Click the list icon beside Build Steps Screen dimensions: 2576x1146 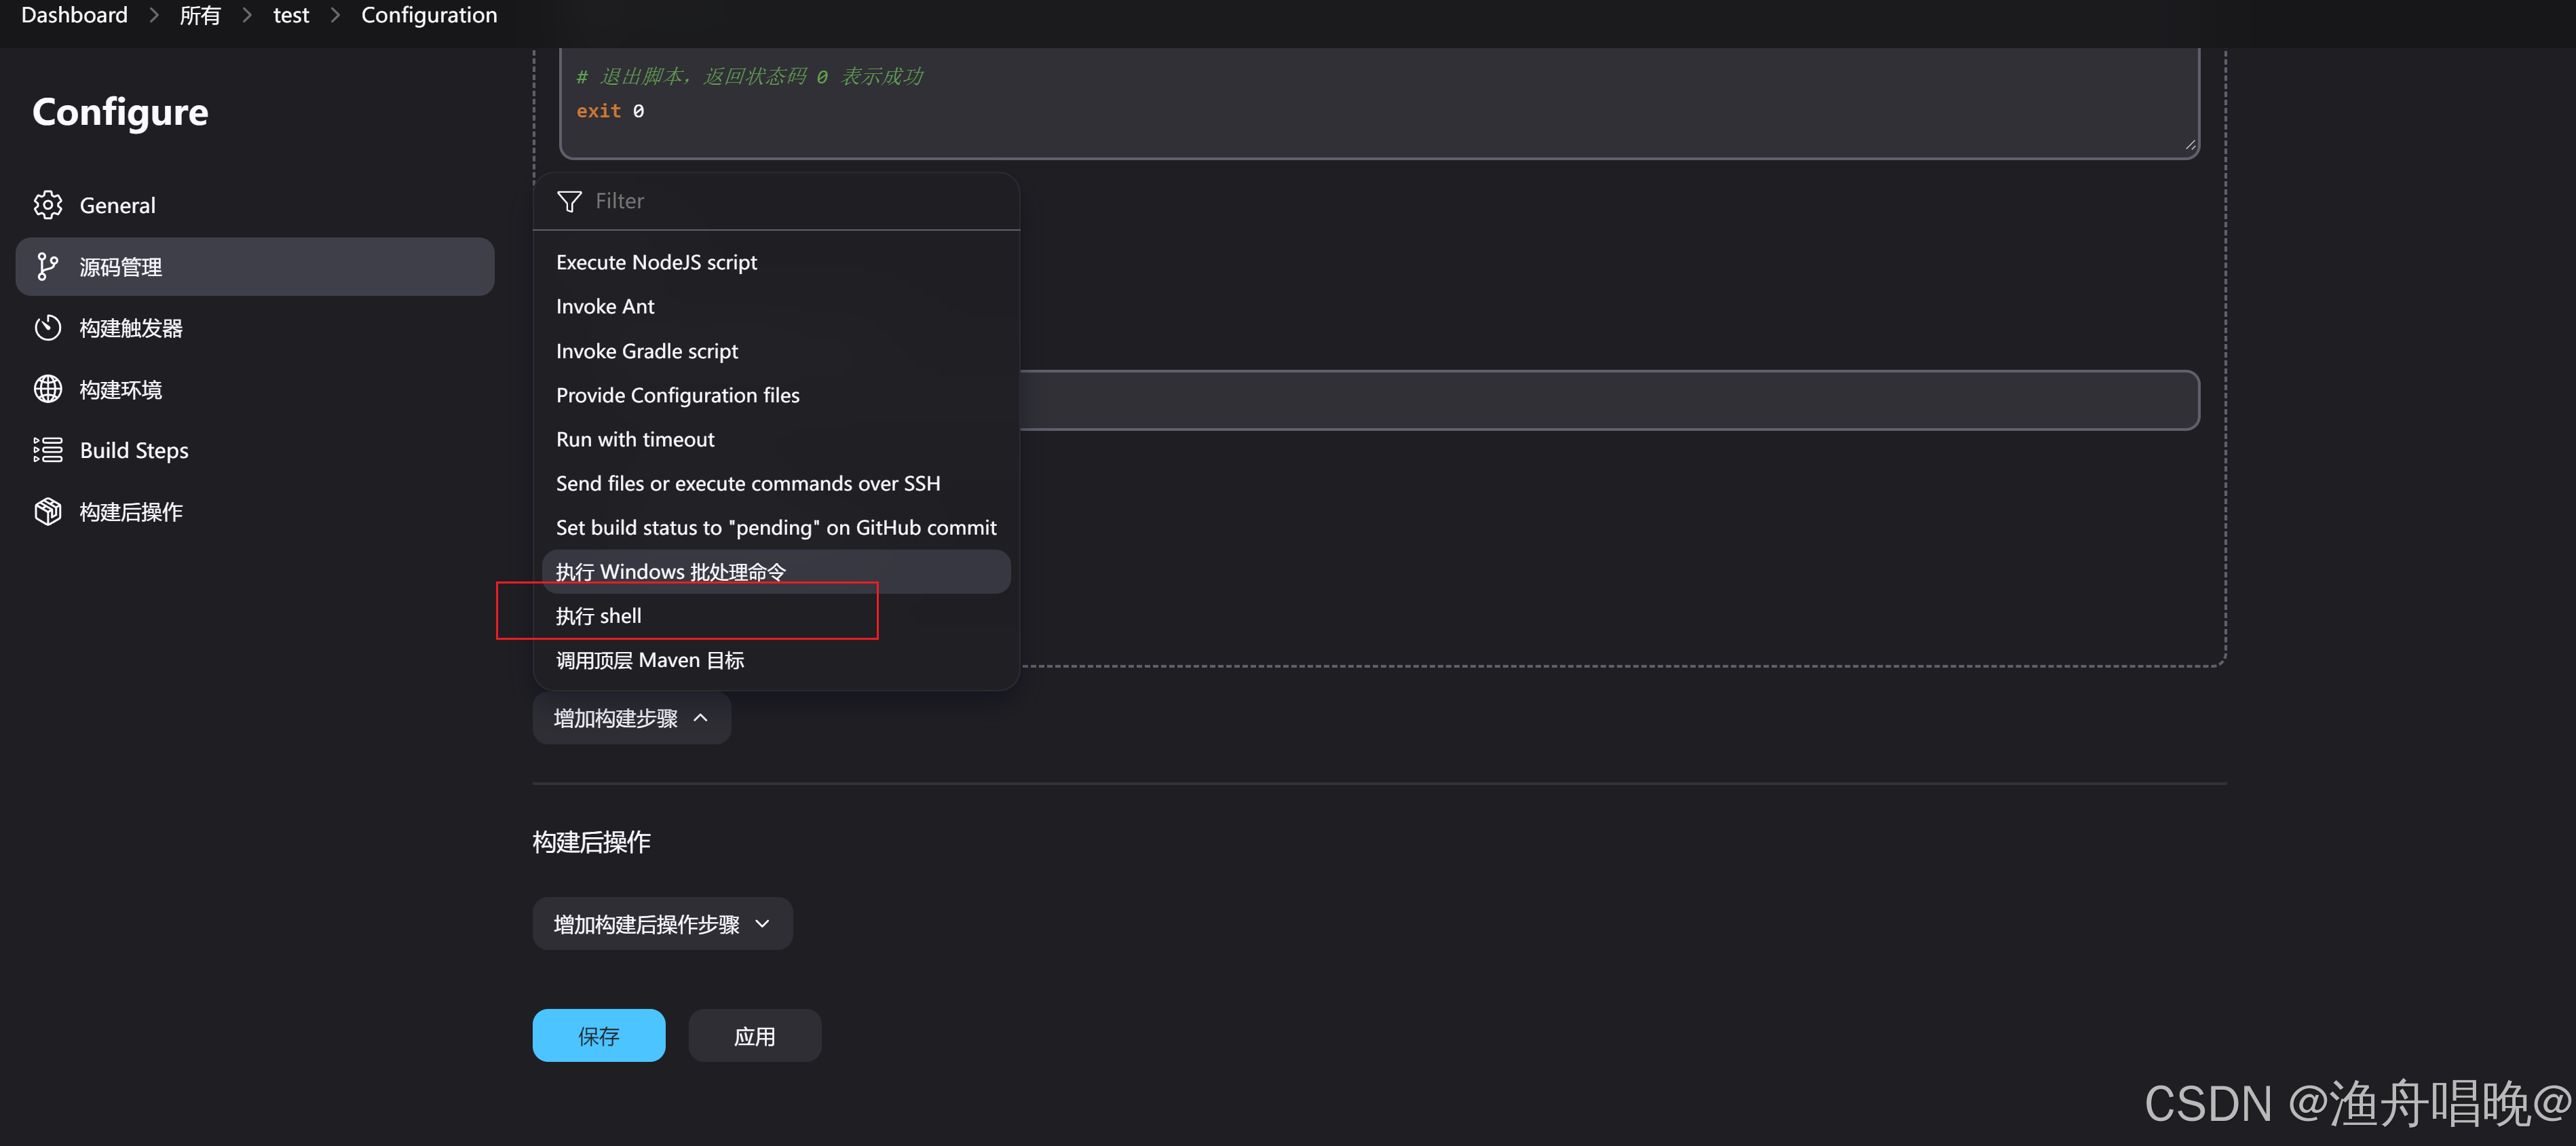47,450
